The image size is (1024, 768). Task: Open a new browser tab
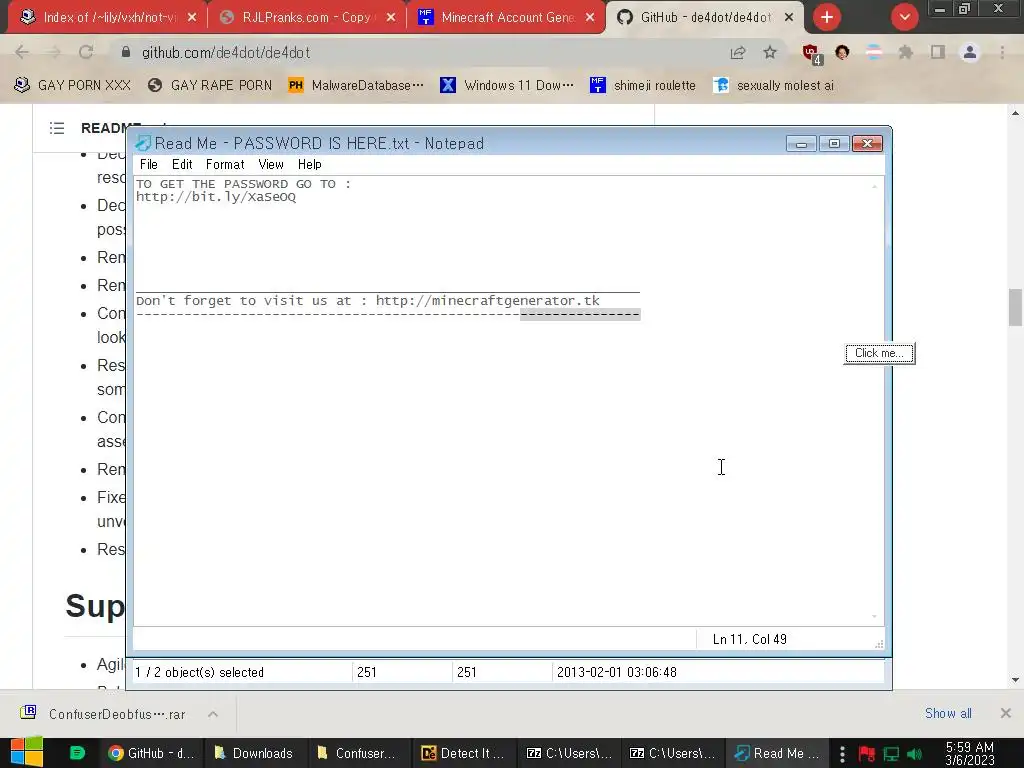click(x=827, y=18)
